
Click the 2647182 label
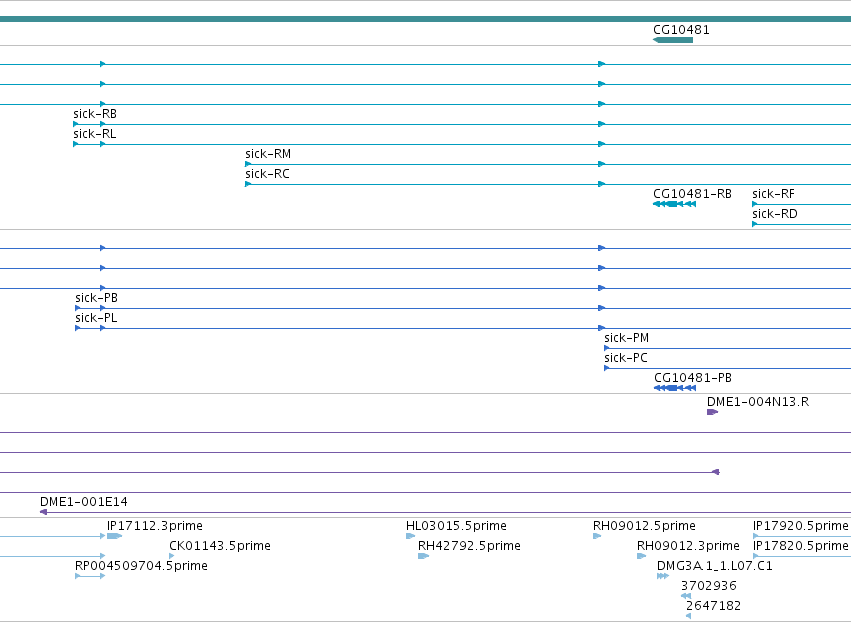pyautogui.click(x=713, y=606)
